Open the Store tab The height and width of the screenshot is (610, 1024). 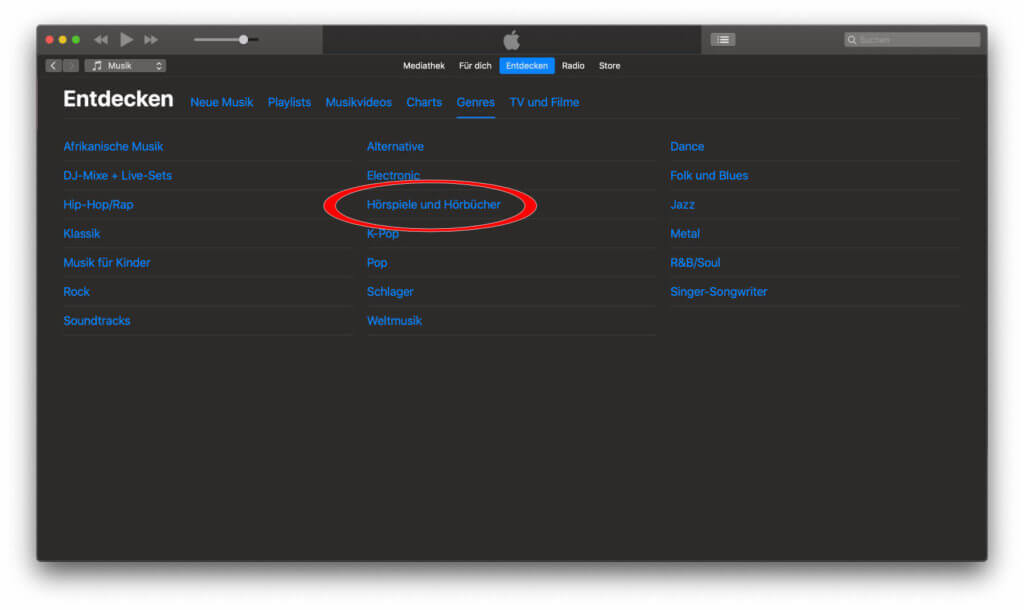[609, 66]
